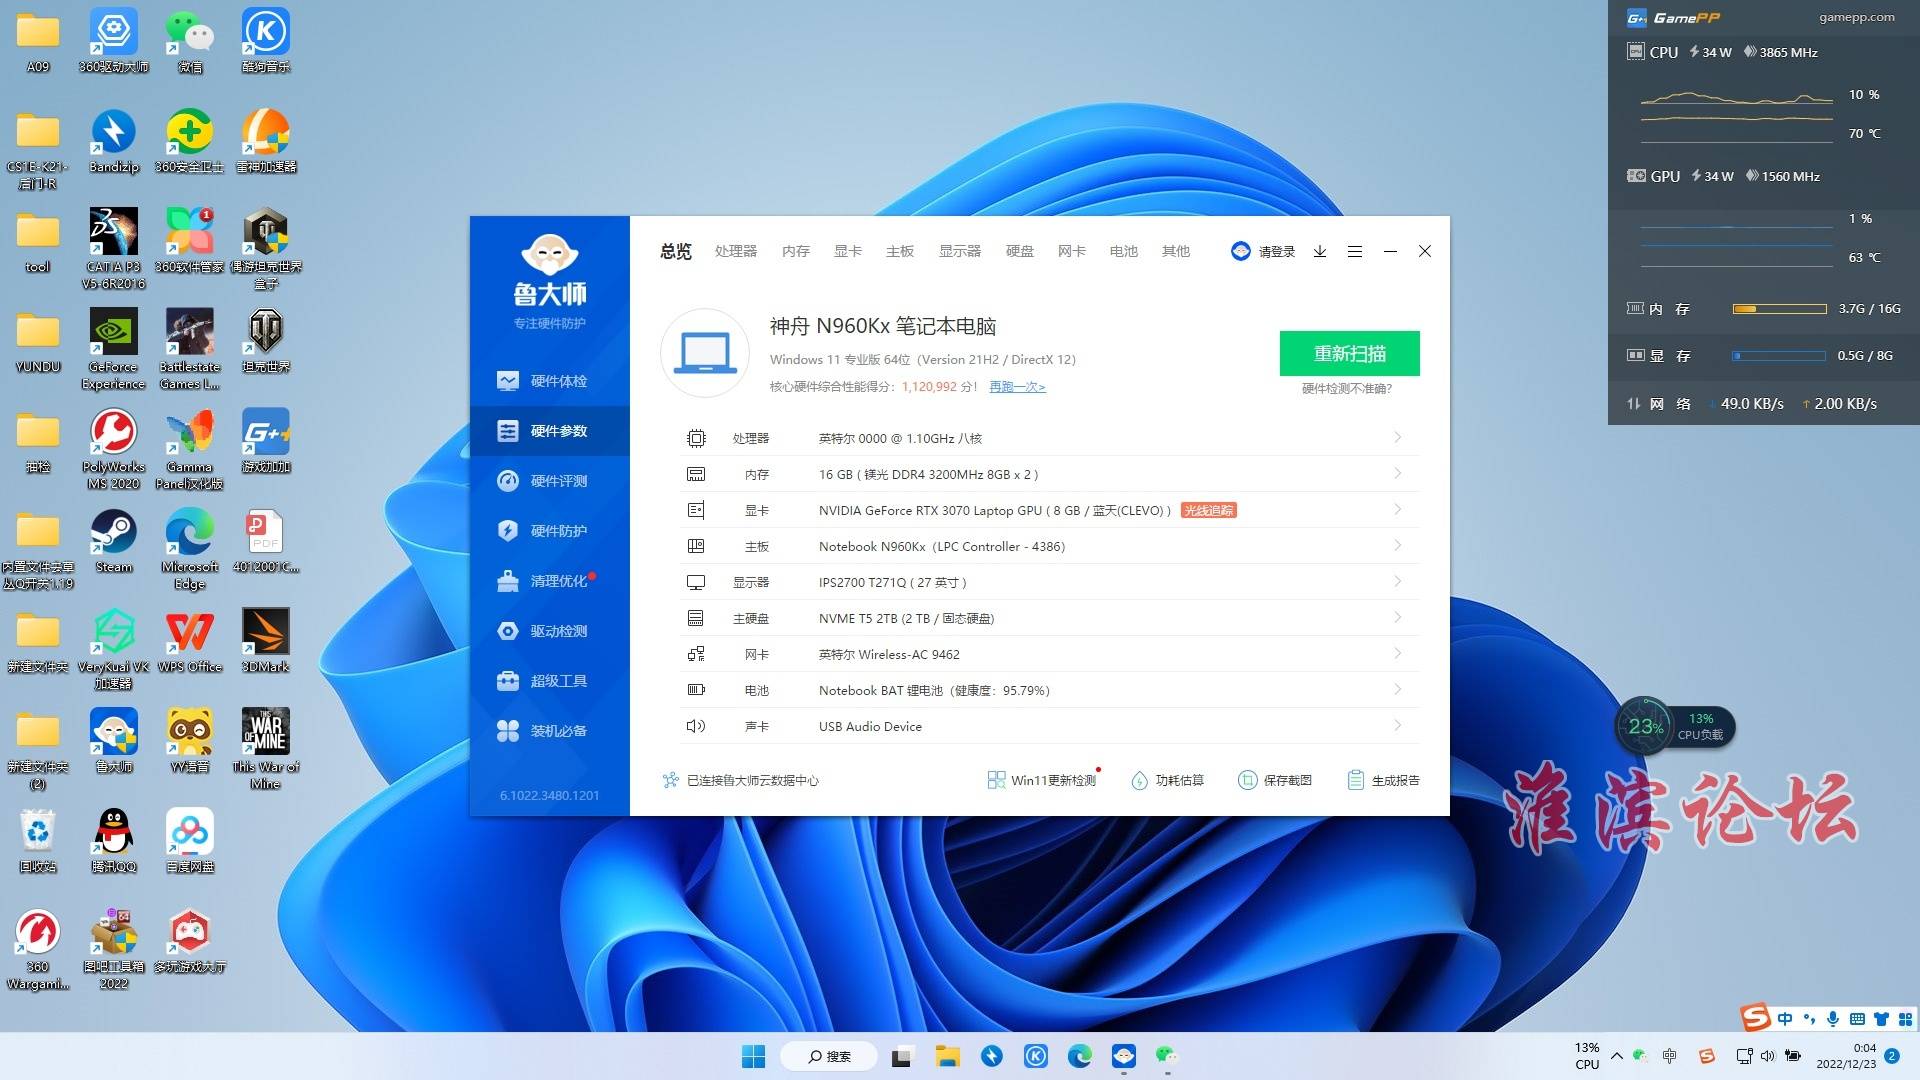Image resolution: width=1920 pixels, height=1080 pixels.
Task: Expand the 电池 row chevron
Action: [1398, 689]
